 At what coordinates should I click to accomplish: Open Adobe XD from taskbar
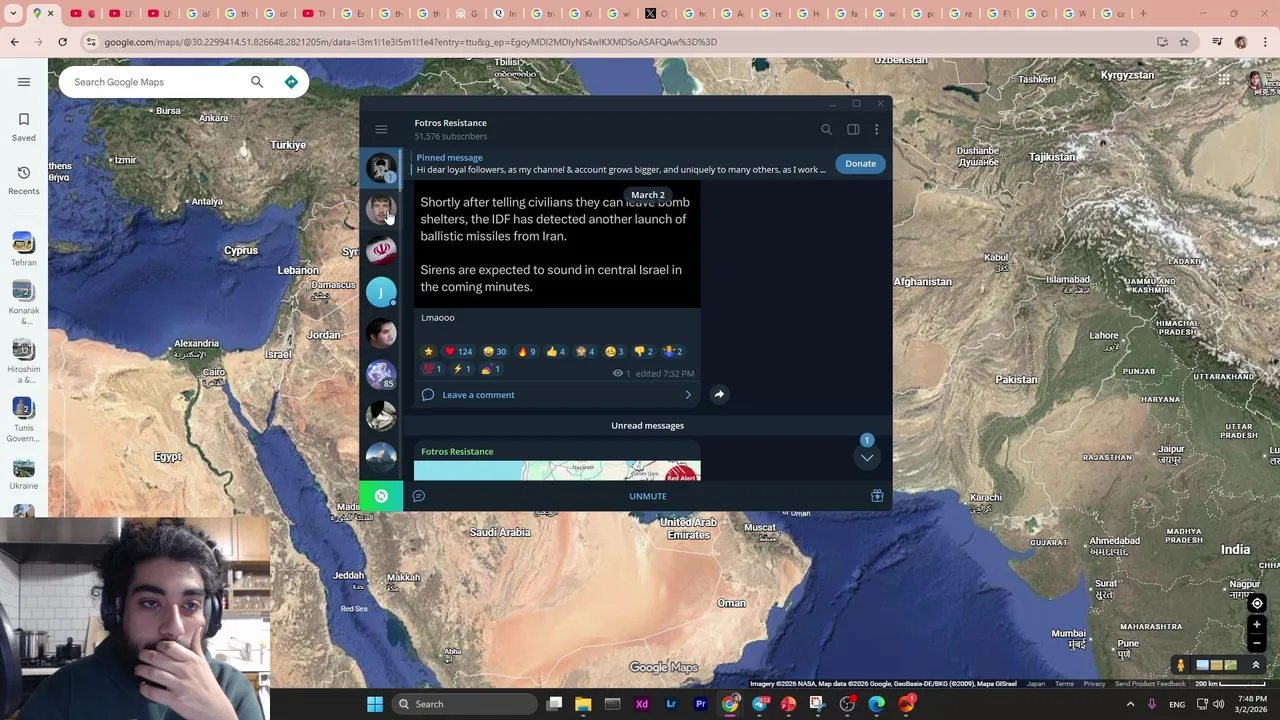(642, 704)
